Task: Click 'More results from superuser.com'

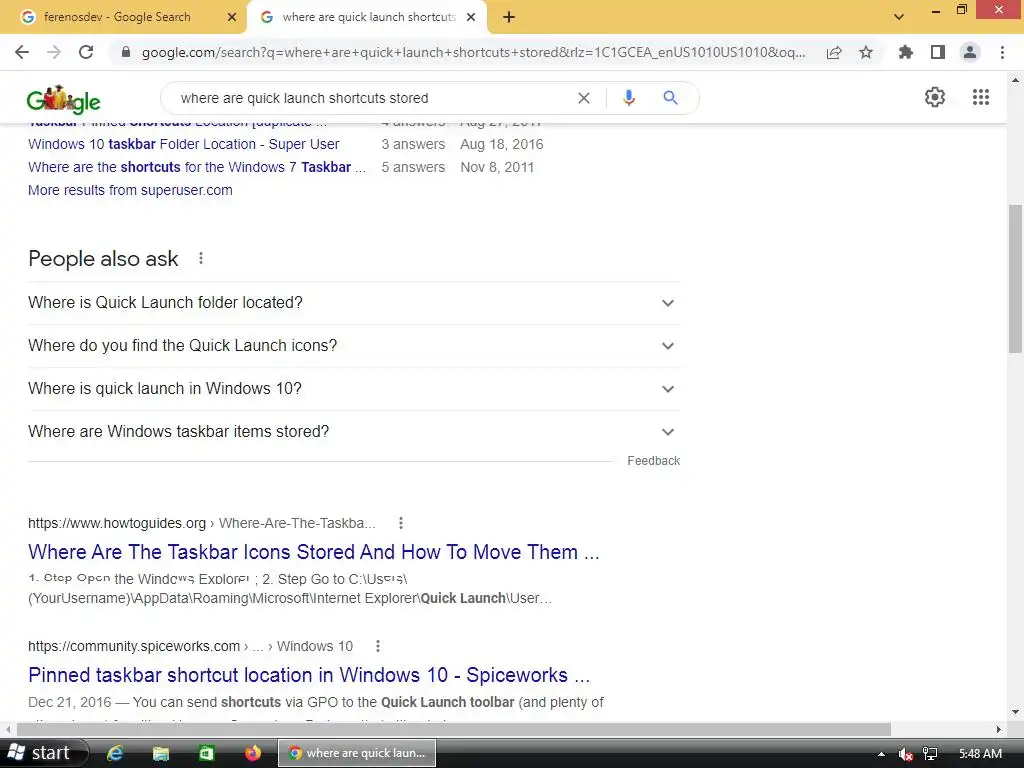Action: point(130,190)
